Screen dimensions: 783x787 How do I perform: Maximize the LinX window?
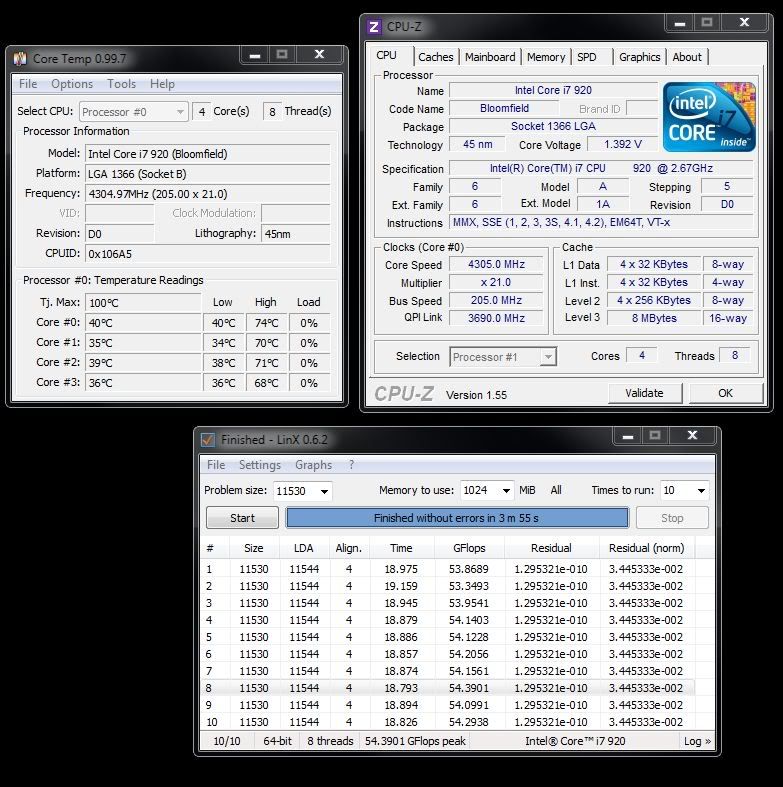pos(655,437)
